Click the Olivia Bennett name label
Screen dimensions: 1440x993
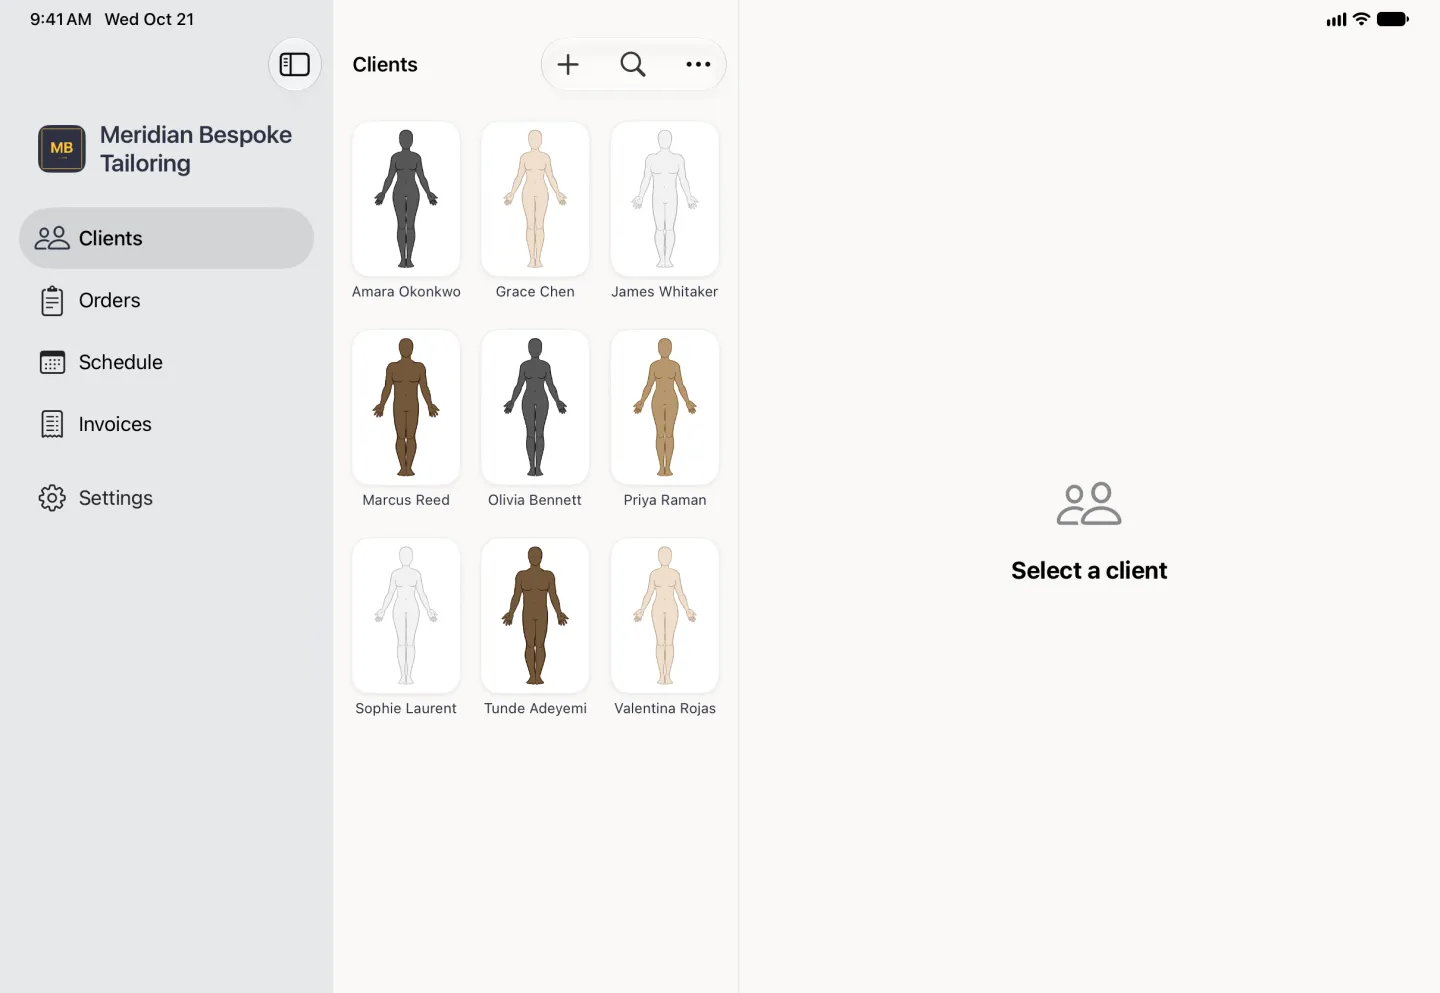click(x=535, y=500)
